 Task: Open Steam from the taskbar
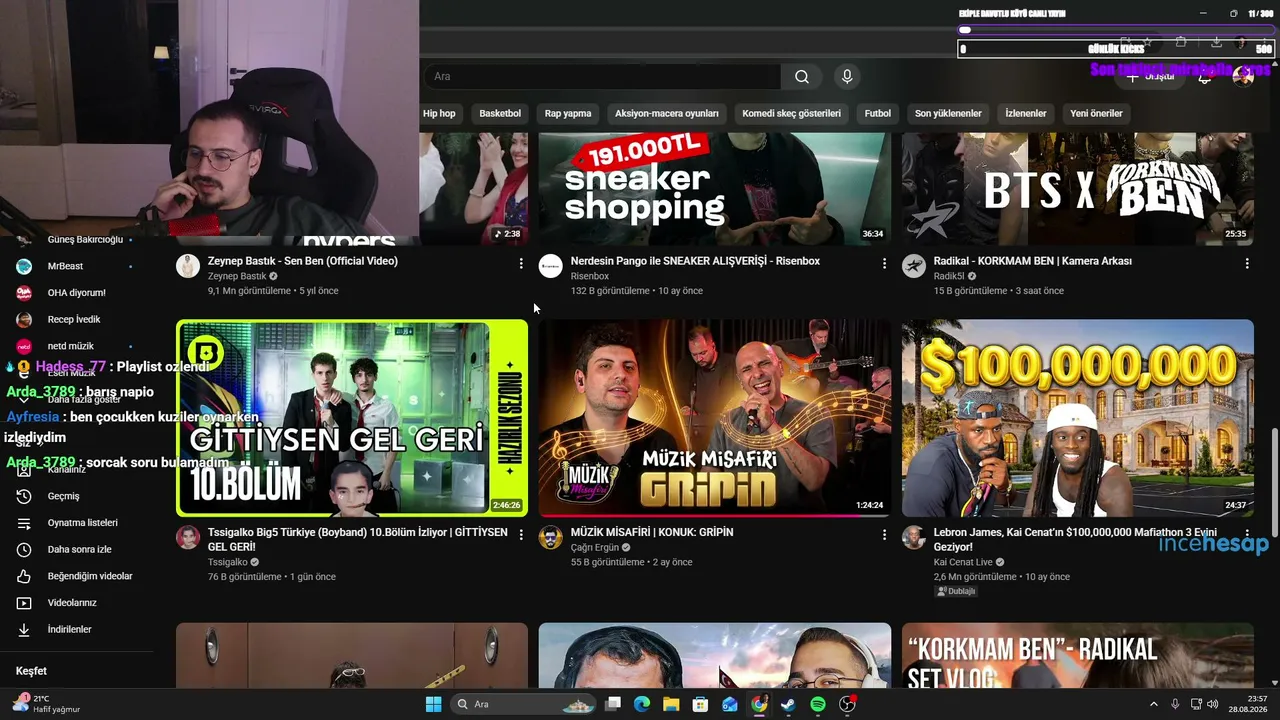click(x=788, y=704)
